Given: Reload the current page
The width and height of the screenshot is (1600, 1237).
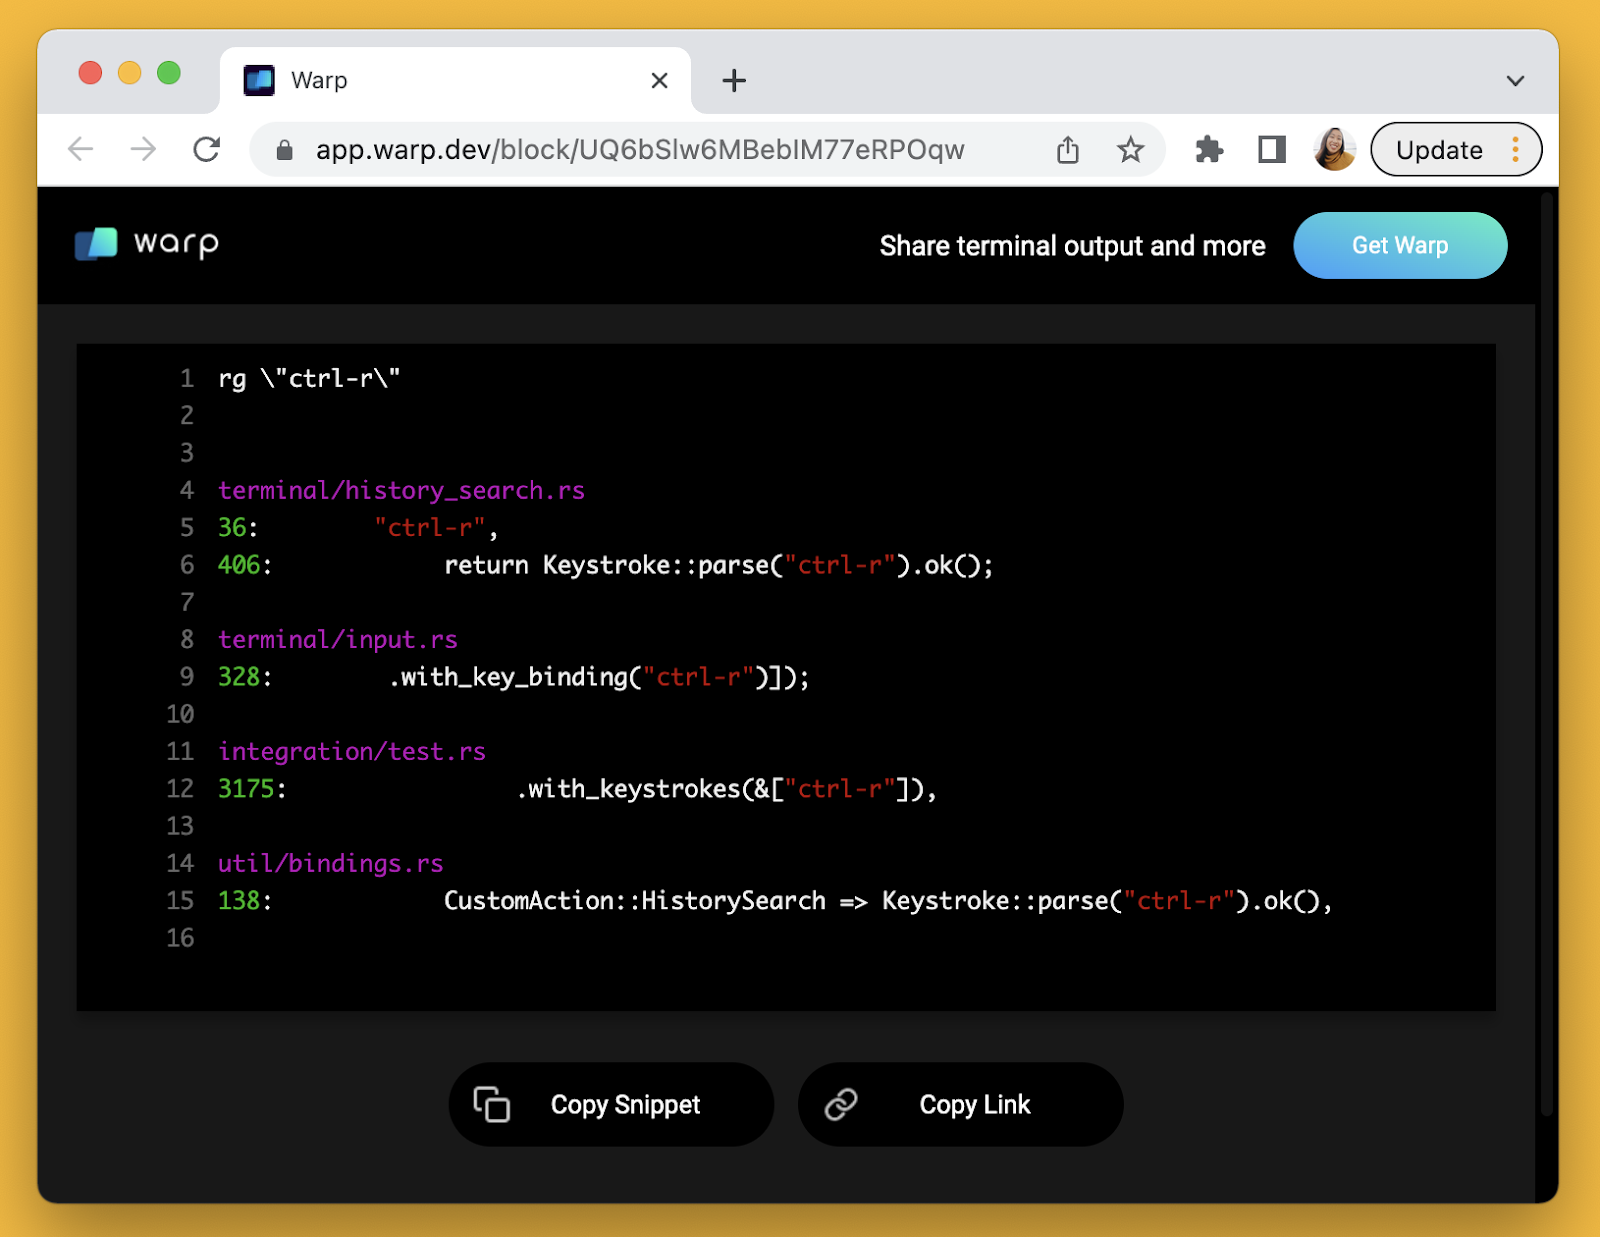Looking at the screenshot, I should coord(207,149).
